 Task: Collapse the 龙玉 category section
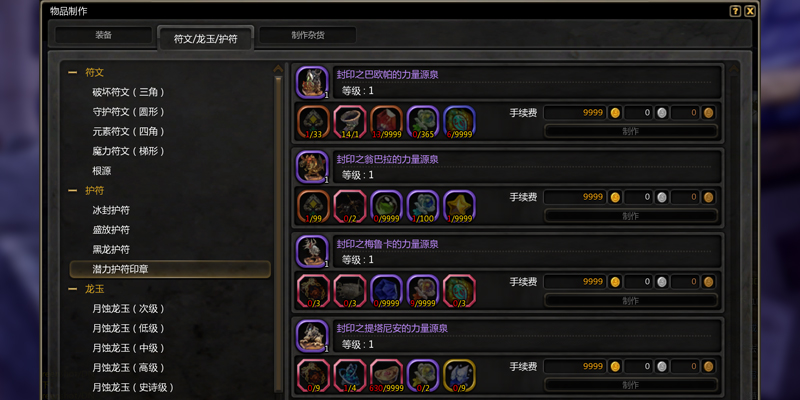pos(73,289)
